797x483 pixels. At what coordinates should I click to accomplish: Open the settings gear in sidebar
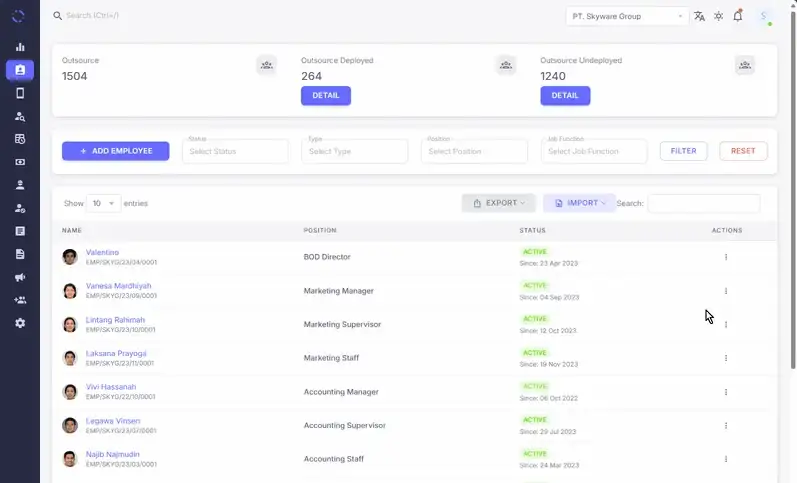pos(20,323)
